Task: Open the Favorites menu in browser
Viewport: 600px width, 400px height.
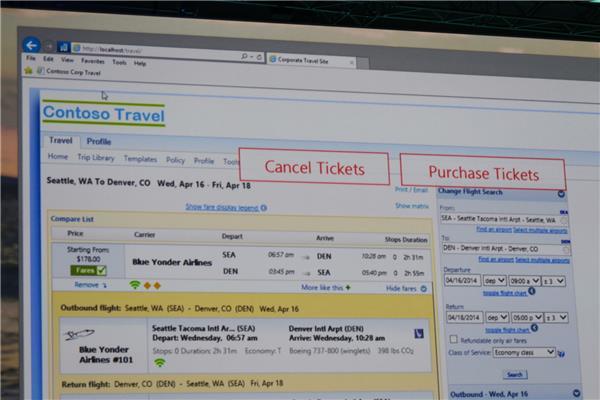Action: coord(92,61)
